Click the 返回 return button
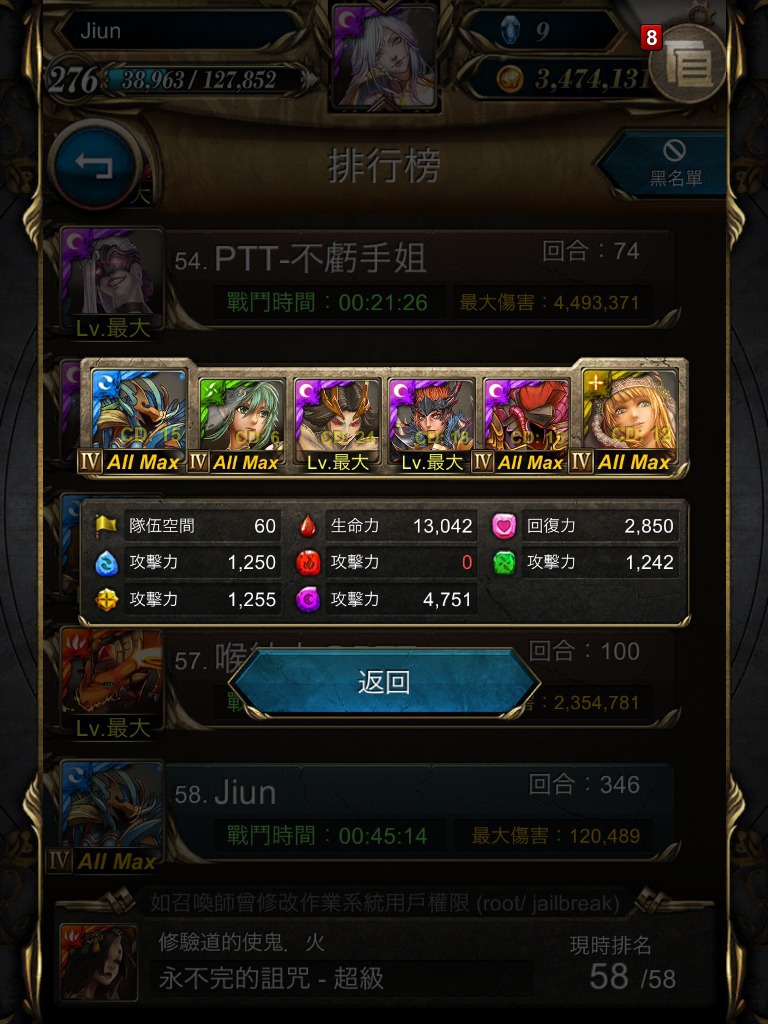 click(384, 682)
